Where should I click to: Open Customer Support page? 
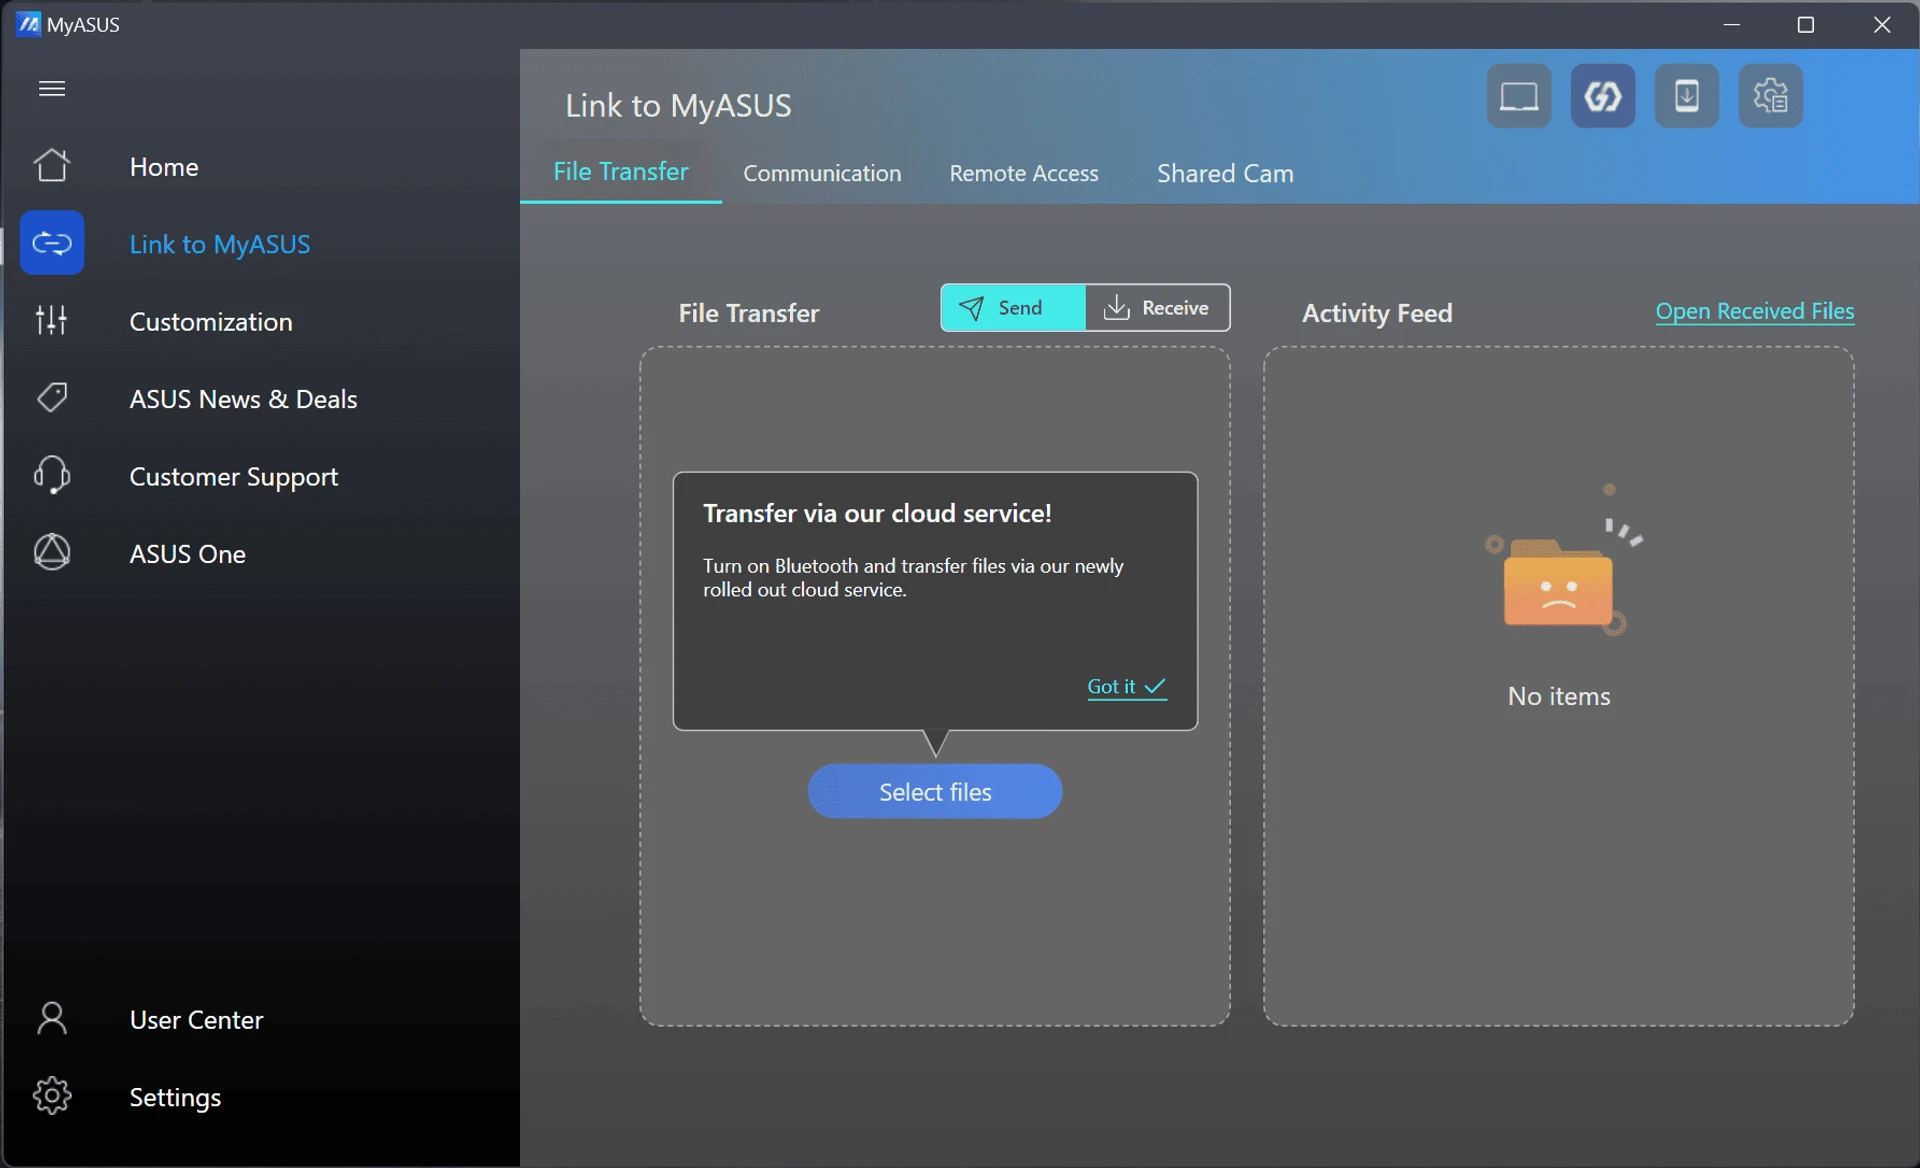click(x=234, y=477)
